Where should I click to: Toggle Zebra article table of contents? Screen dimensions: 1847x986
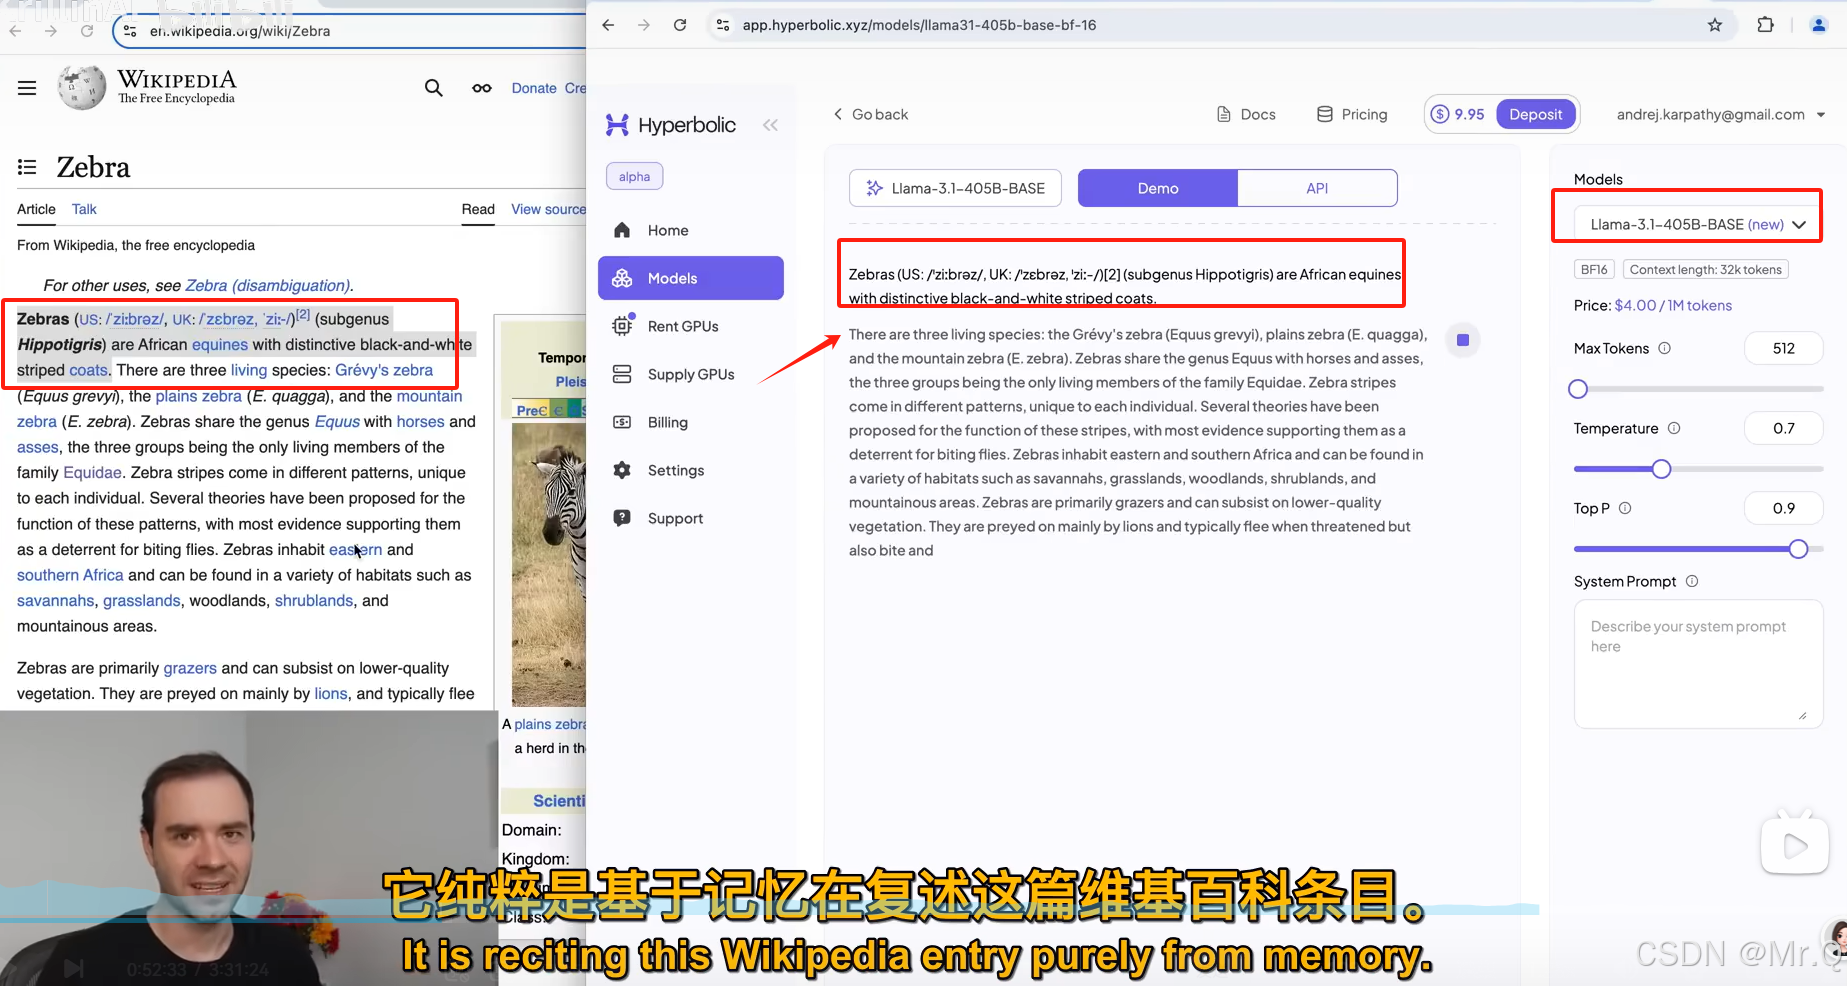(27, 167)
